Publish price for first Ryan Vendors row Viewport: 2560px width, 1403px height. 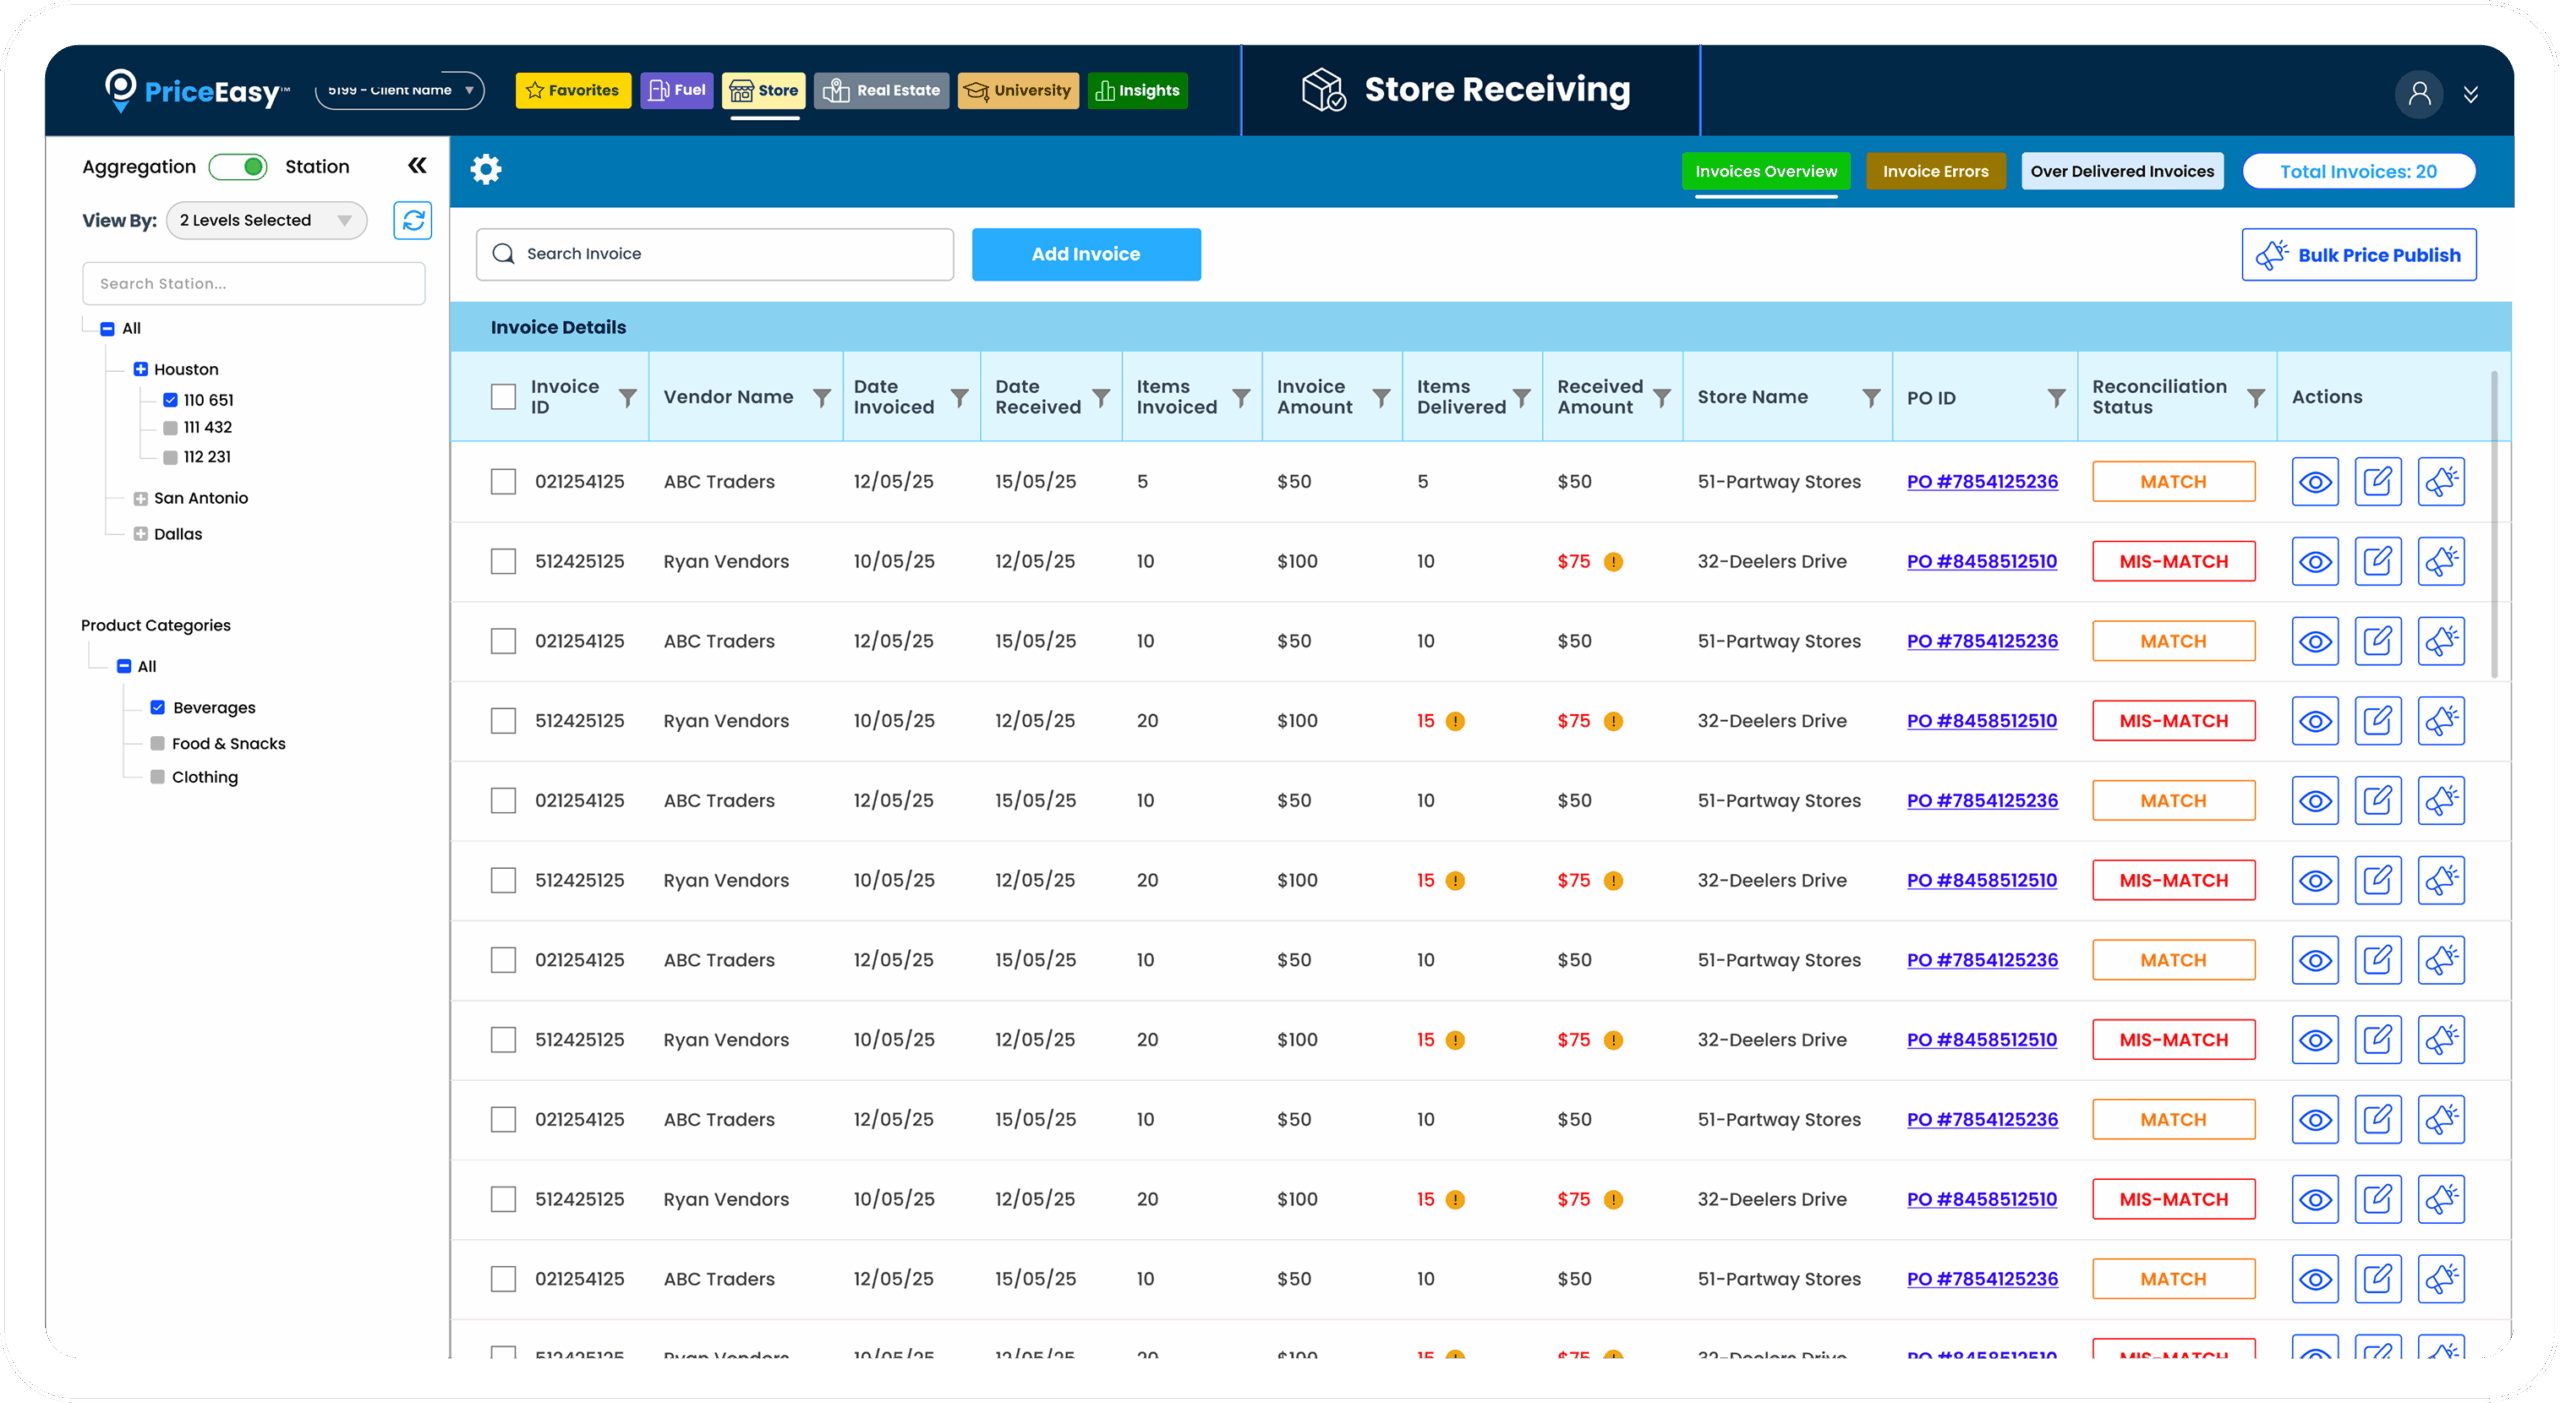(x=2440, y=562)
